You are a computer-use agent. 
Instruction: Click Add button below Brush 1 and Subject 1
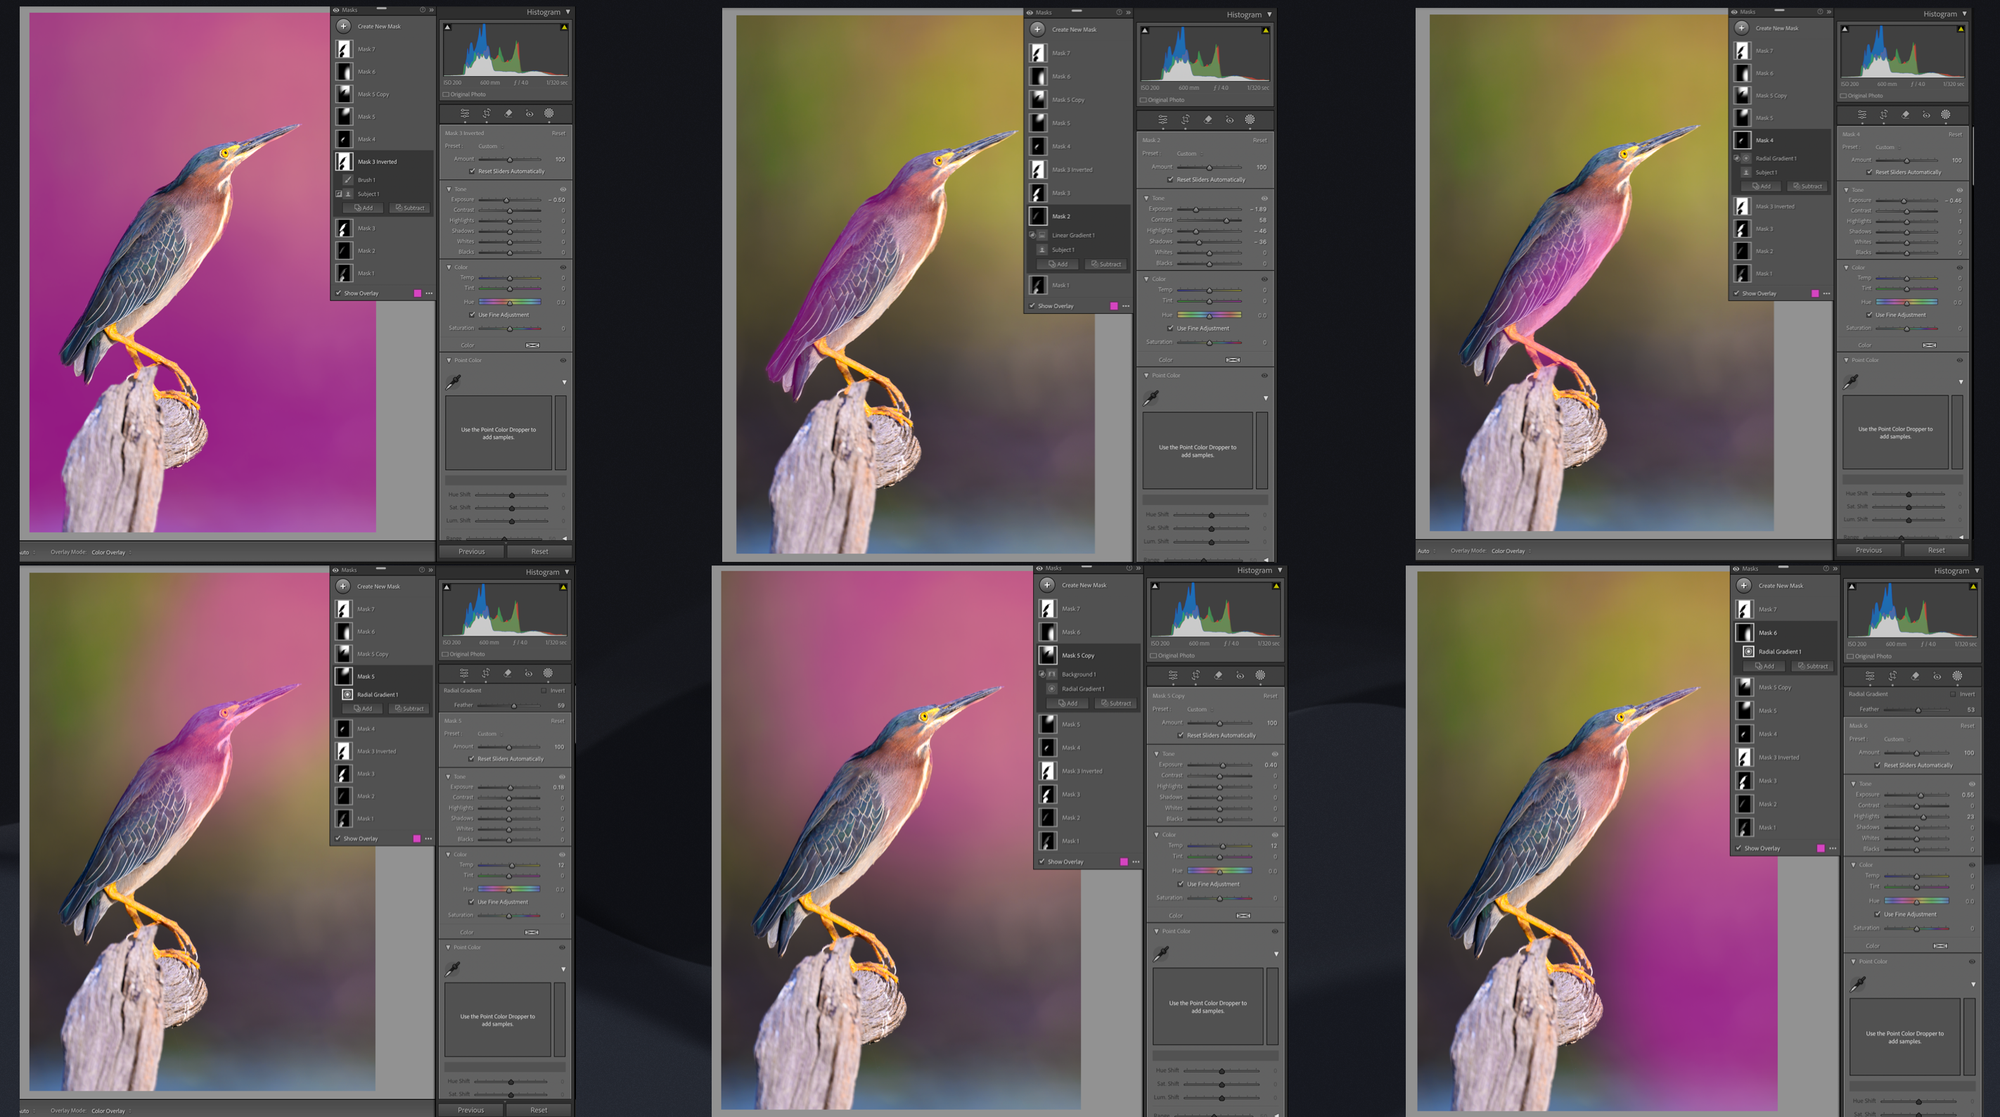point(362,208)
